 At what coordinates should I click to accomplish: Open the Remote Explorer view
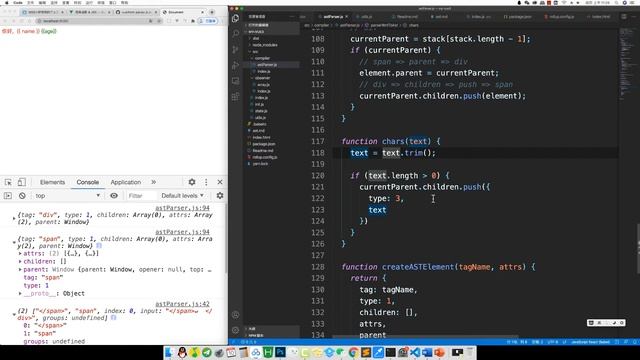pos(236,81)
